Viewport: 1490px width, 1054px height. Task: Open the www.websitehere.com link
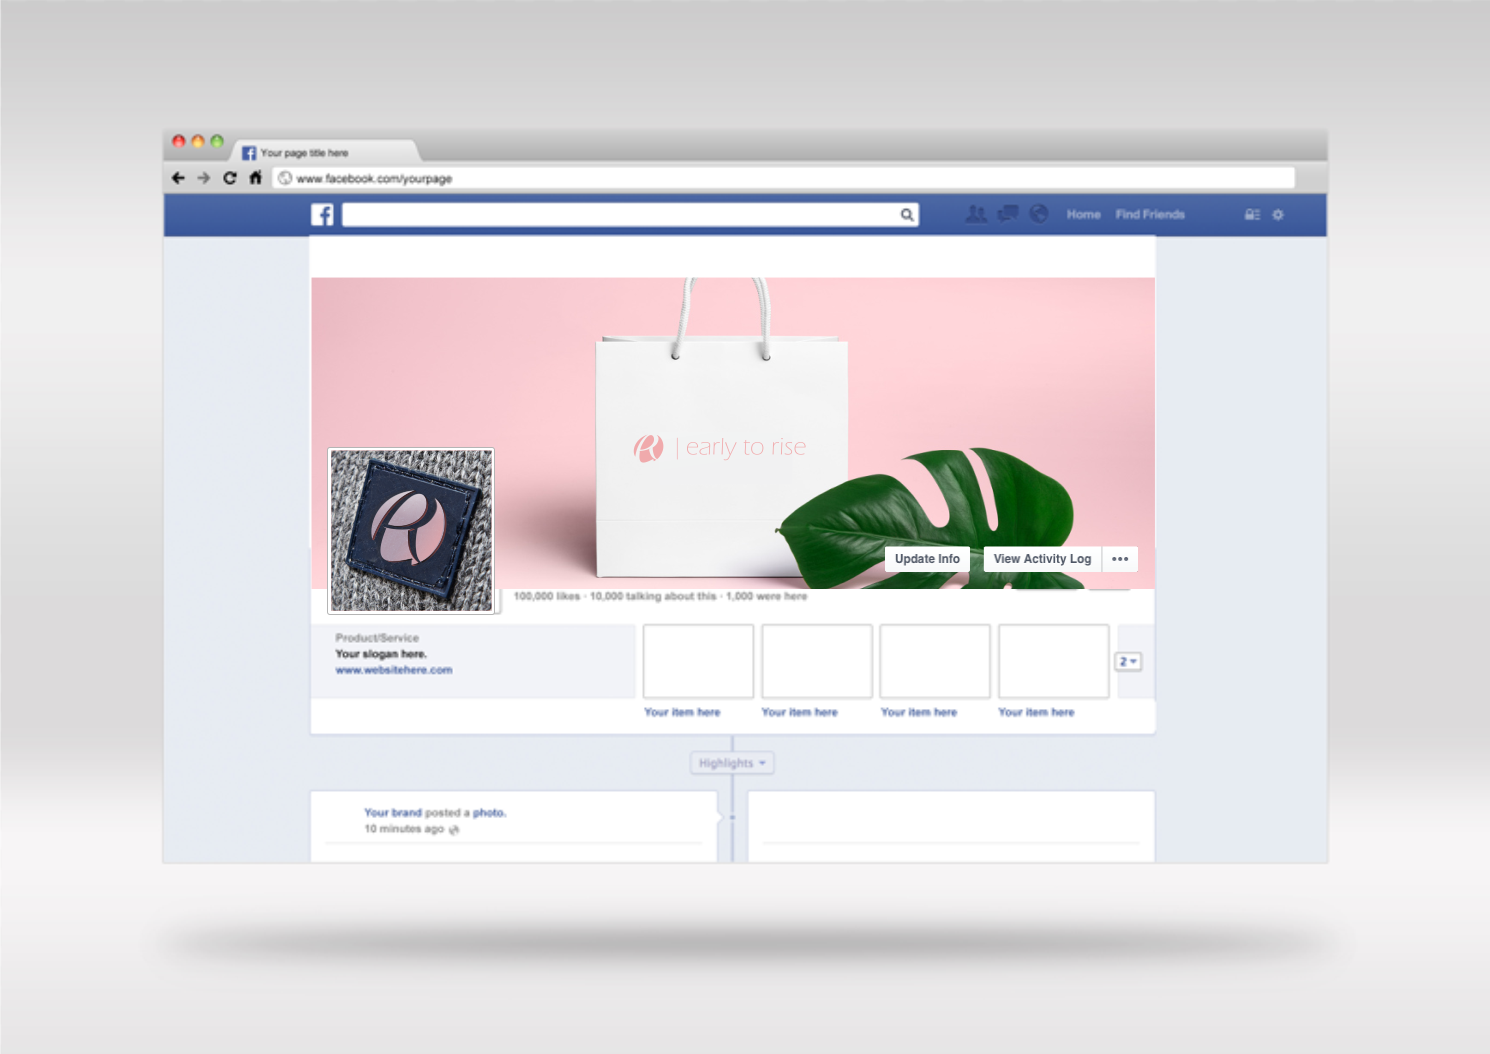tap(394, 670)
